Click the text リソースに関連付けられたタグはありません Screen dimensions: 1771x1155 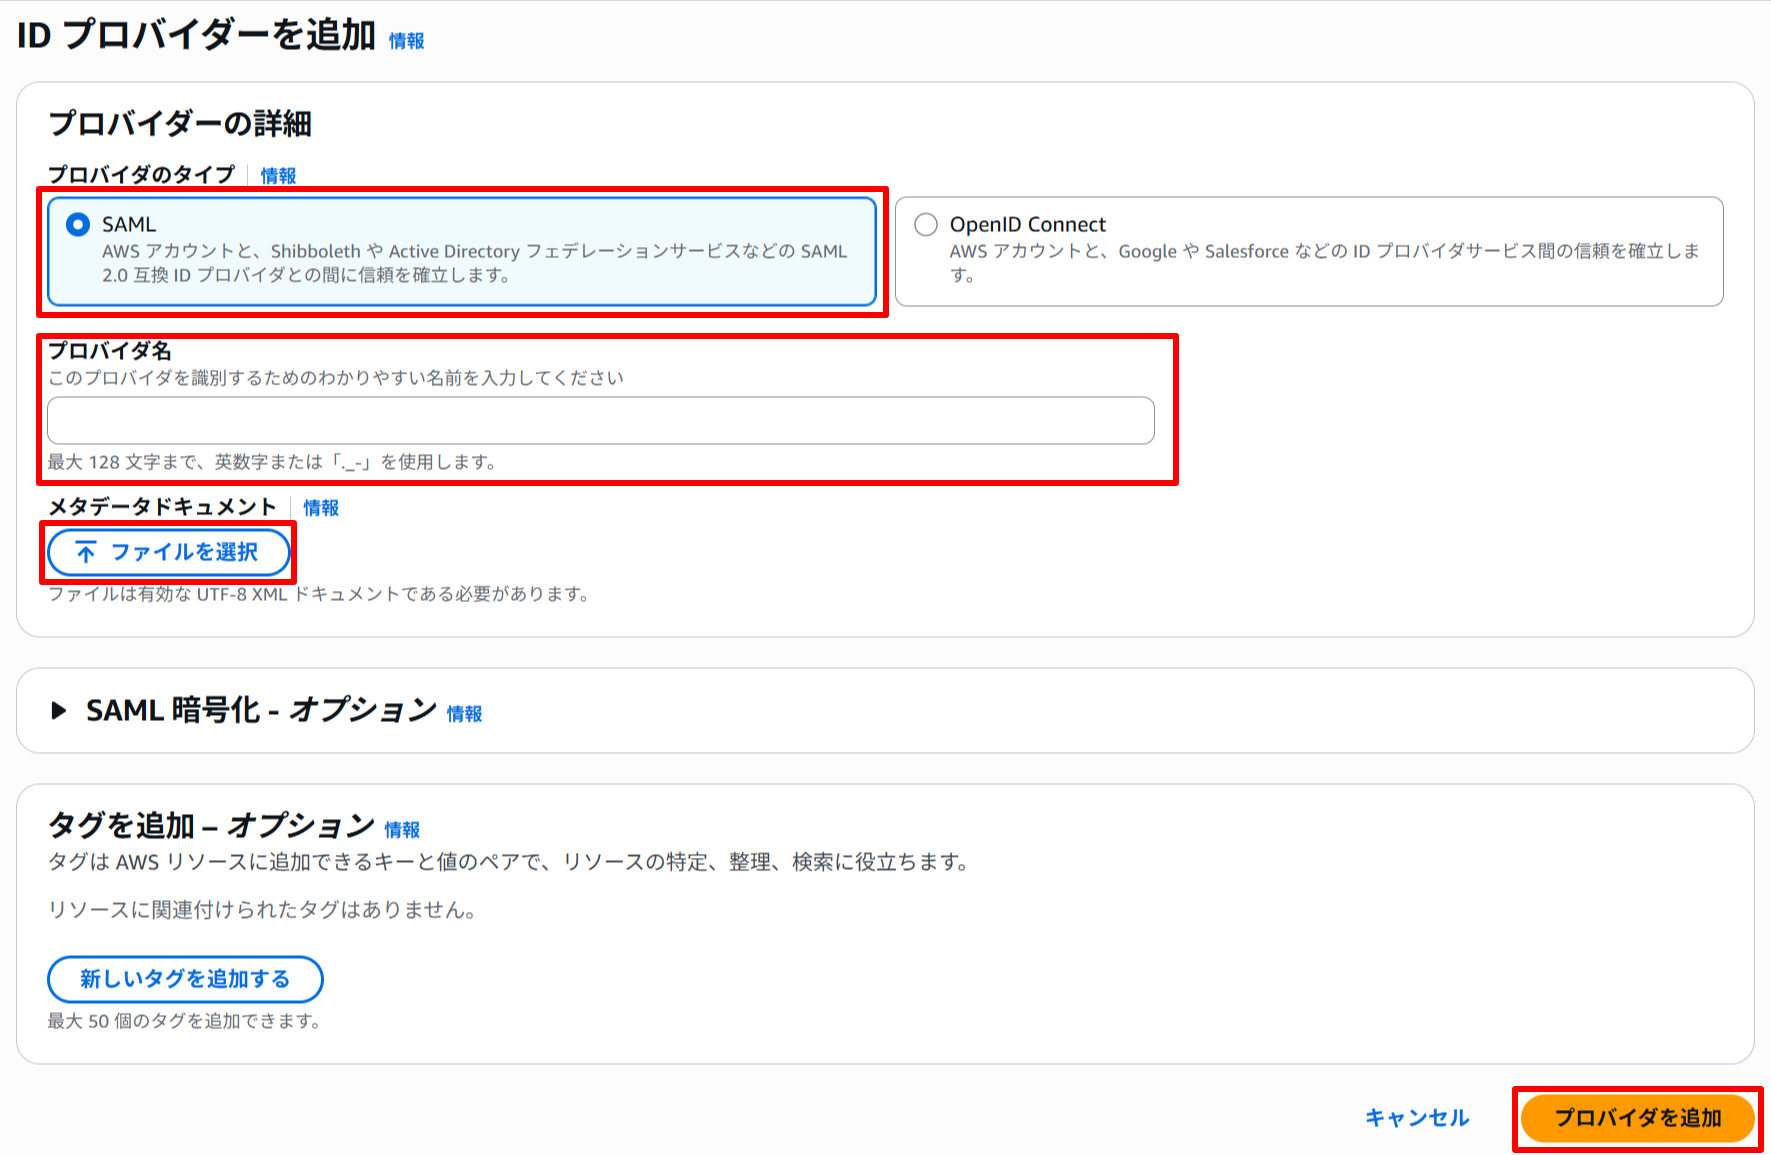[x=262, y=910]
